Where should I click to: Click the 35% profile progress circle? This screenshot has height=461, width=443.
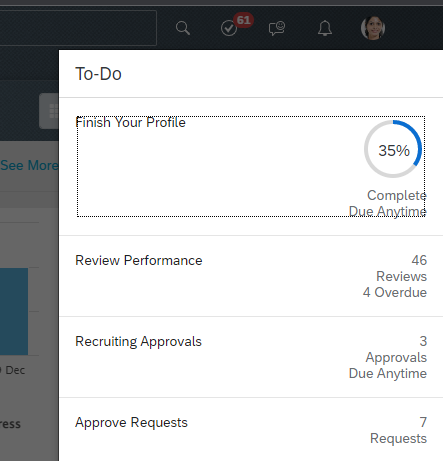(393, 149)
